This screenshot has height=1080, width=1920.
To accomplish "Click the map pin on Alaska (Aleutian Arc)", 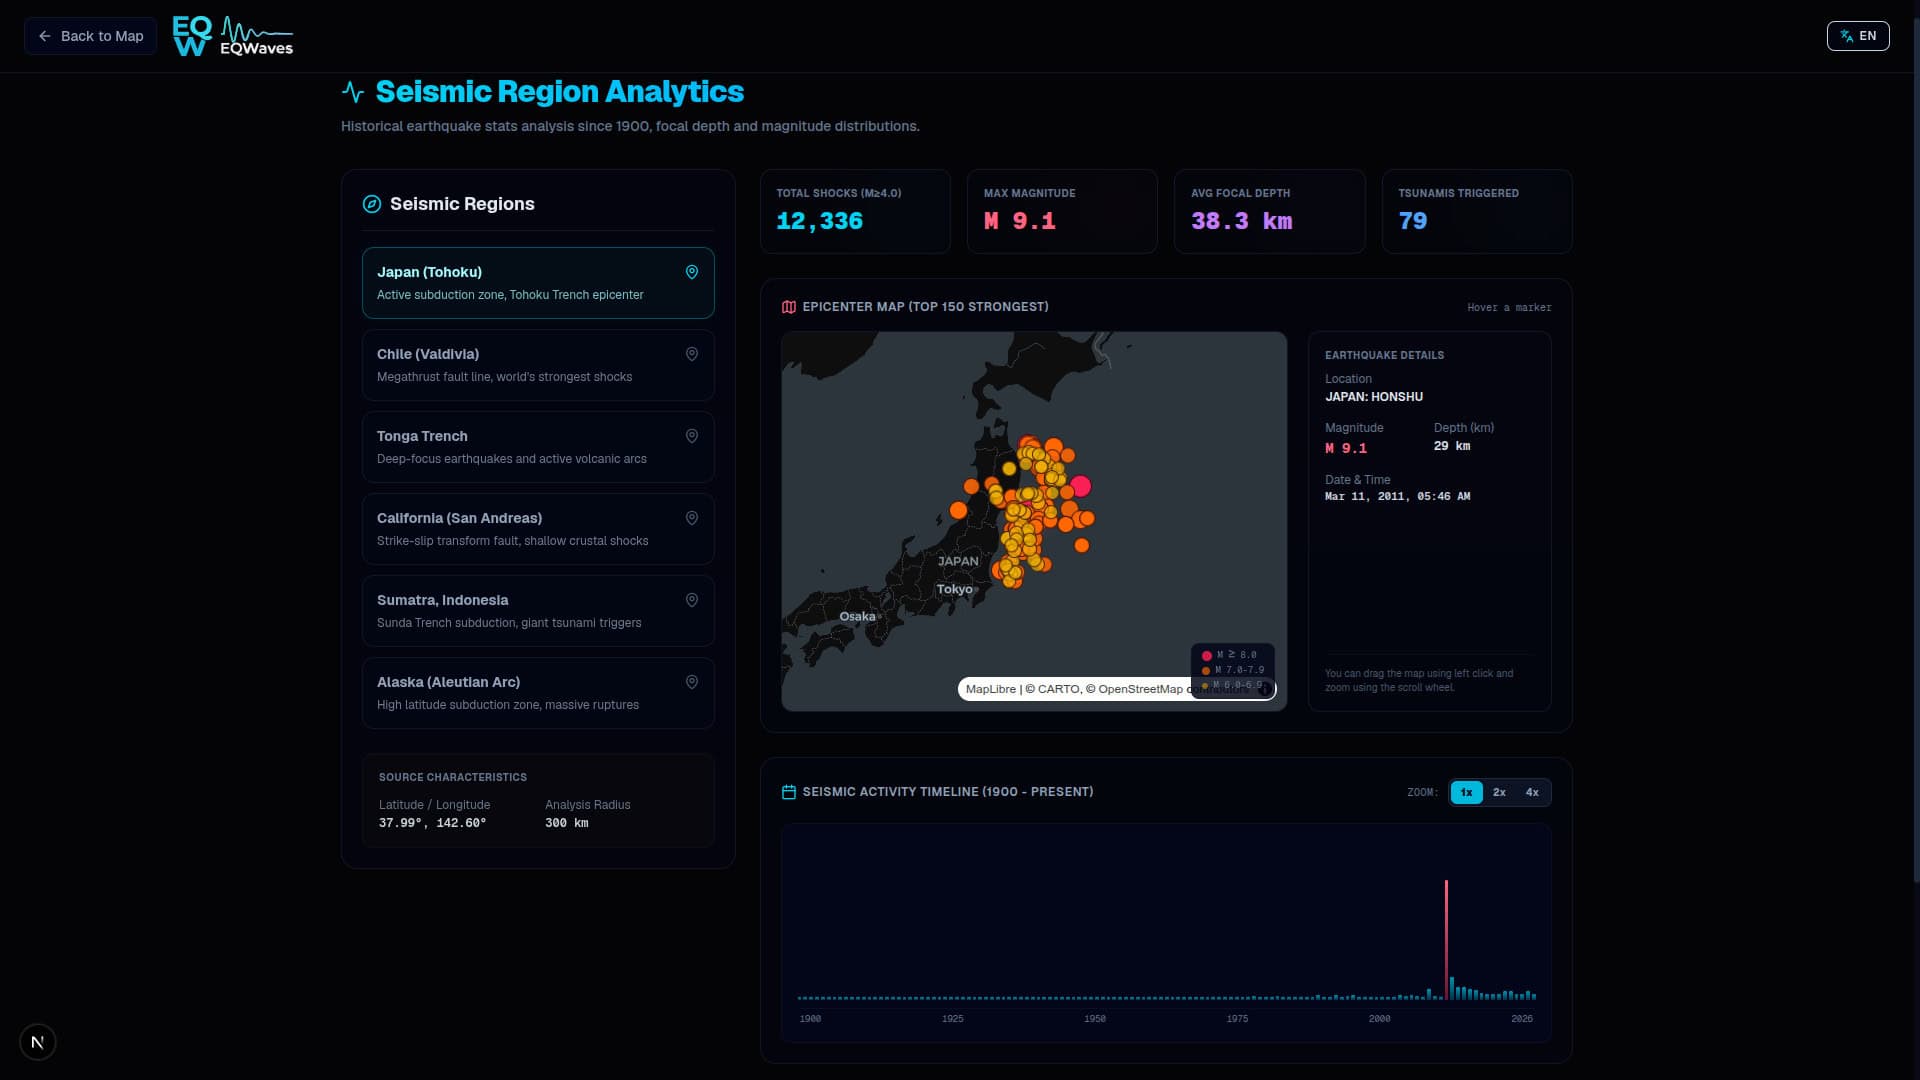I will 691,682.
